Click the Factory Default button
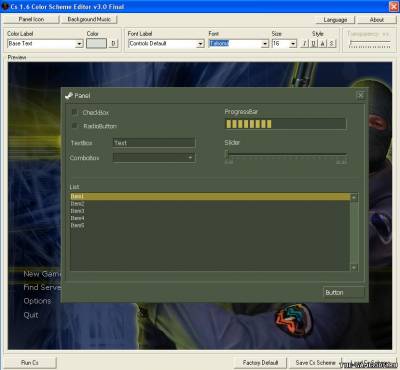This screenshot has height=370, width=400. coord(260,363)
